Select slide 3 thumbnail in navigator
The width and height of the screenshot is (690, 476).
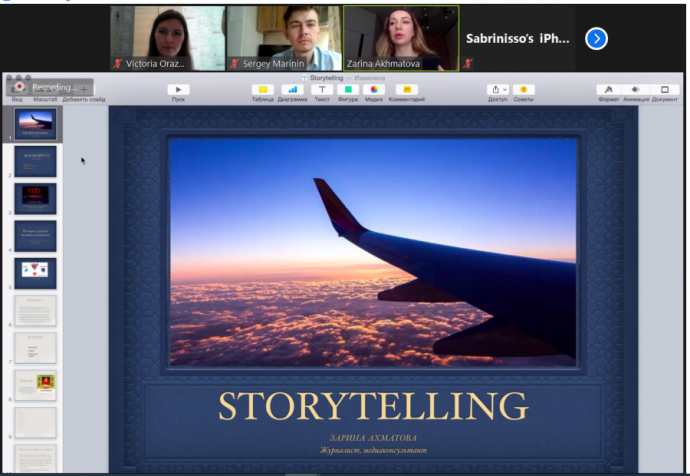[x=35, y=198]
